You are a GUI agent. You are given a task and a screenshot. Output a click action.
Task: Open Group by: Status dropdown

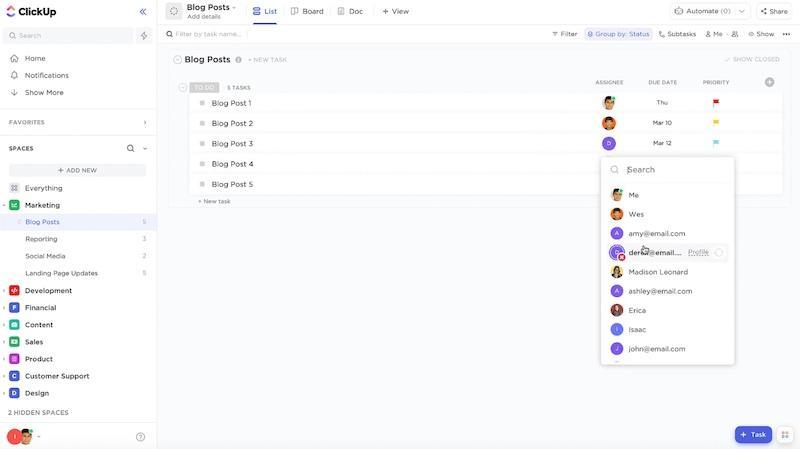(618, 34)
